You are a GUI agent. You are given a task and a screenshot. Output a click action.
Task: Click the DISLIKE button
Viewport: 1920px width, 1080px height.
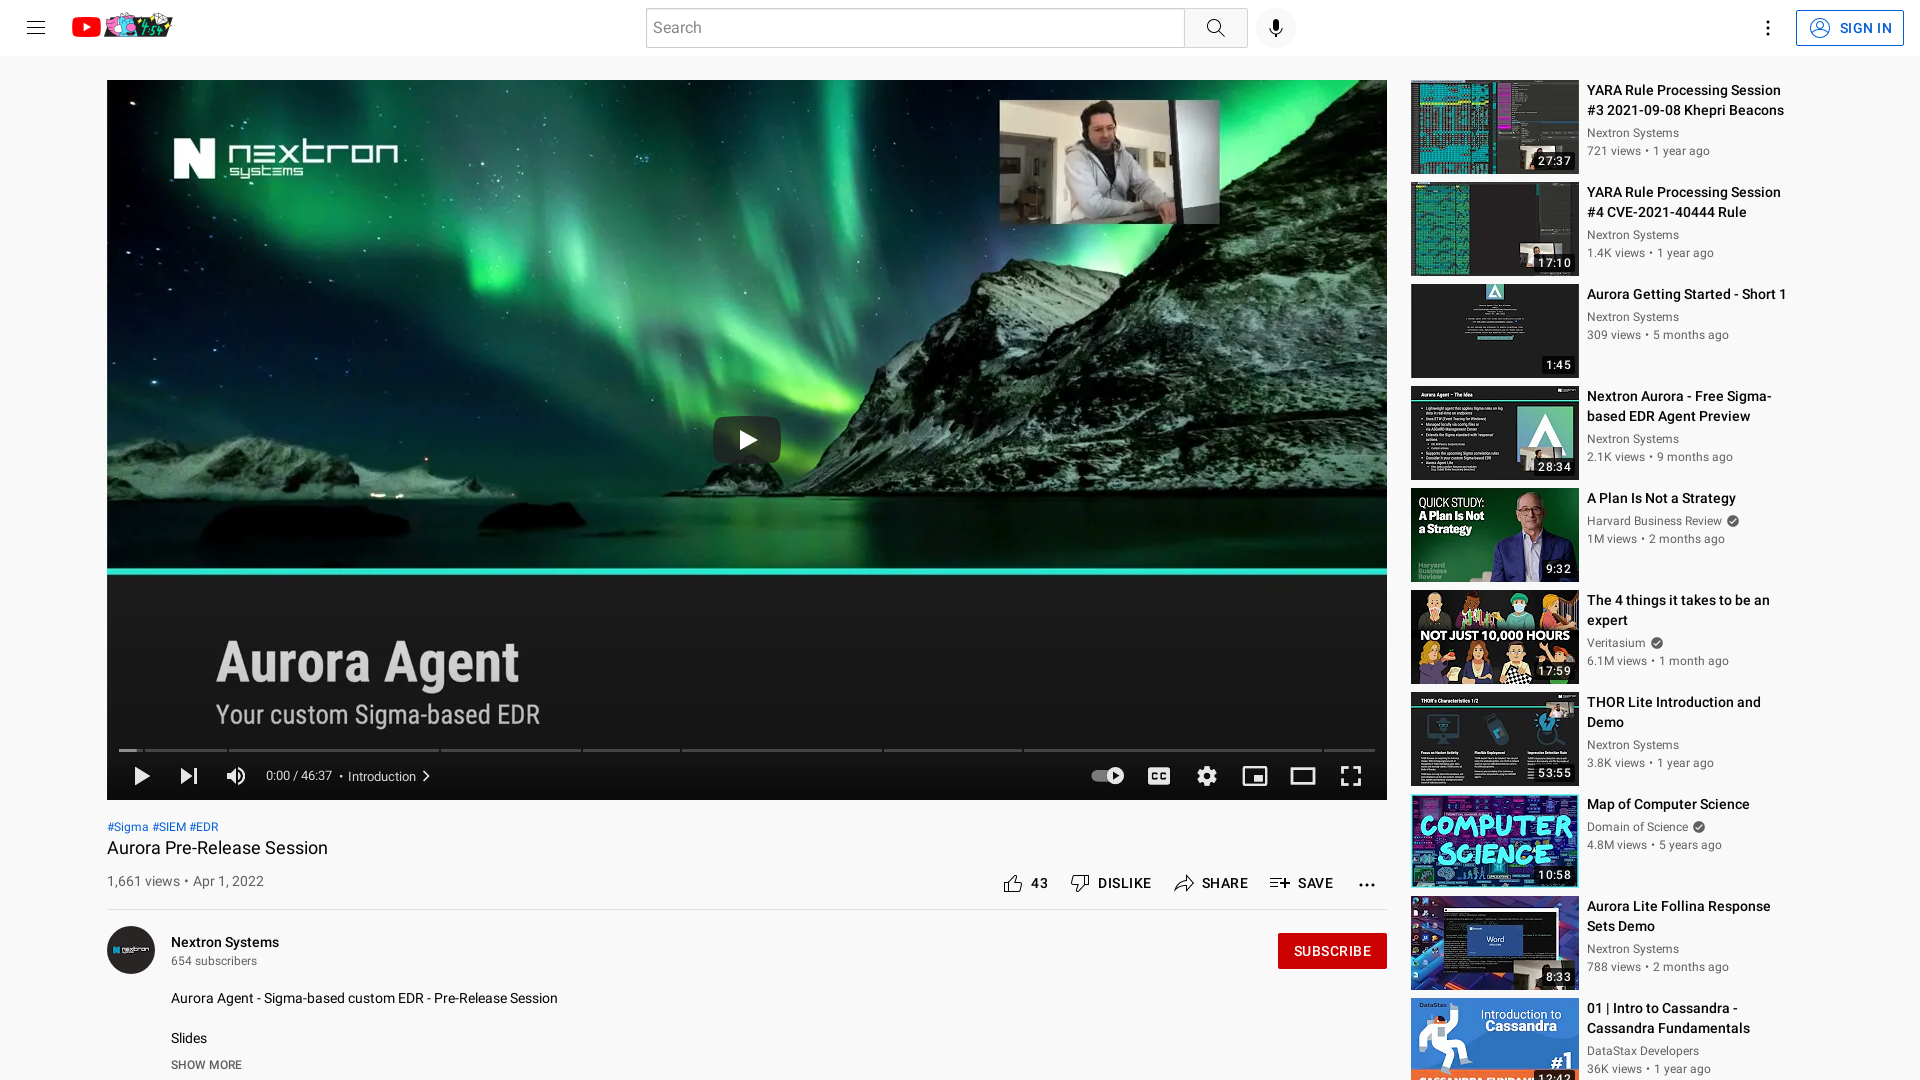tap(1110, 883)
